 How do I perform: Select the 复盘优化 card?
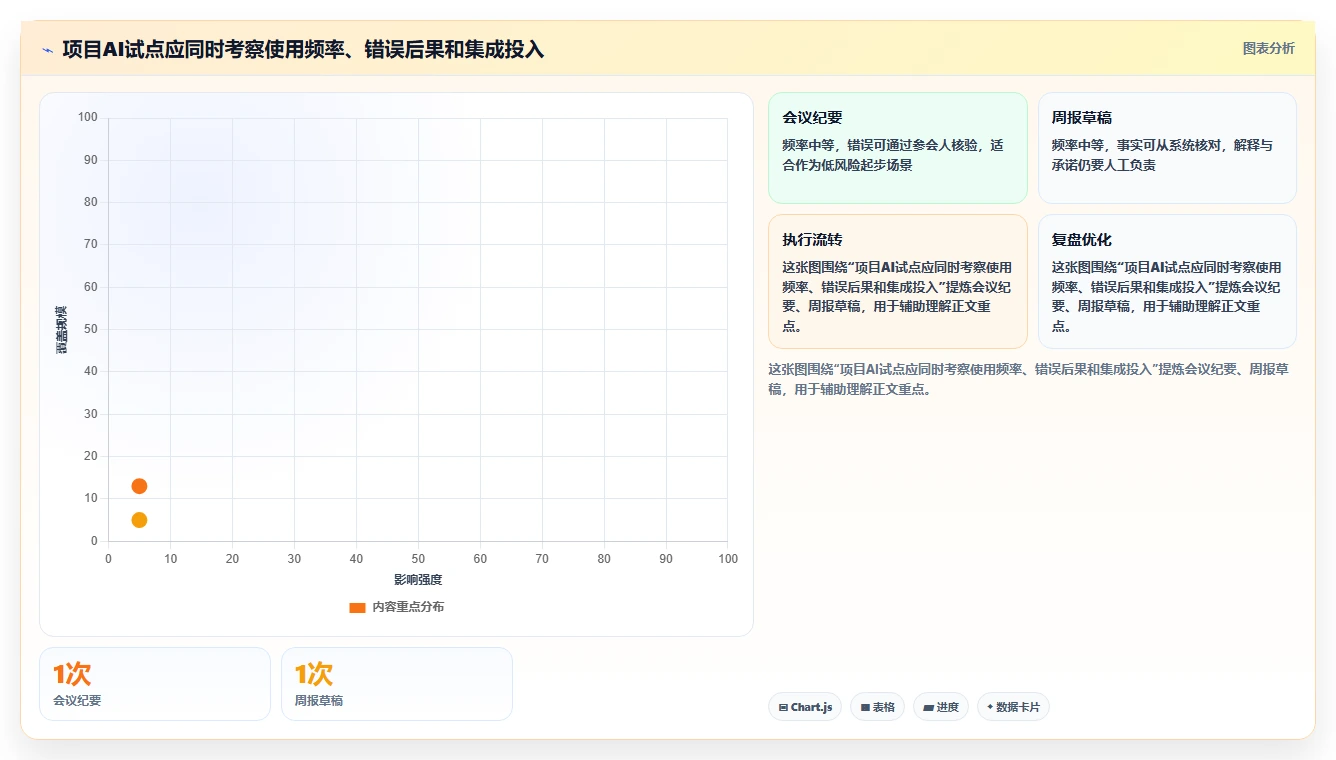[1167, 281]
